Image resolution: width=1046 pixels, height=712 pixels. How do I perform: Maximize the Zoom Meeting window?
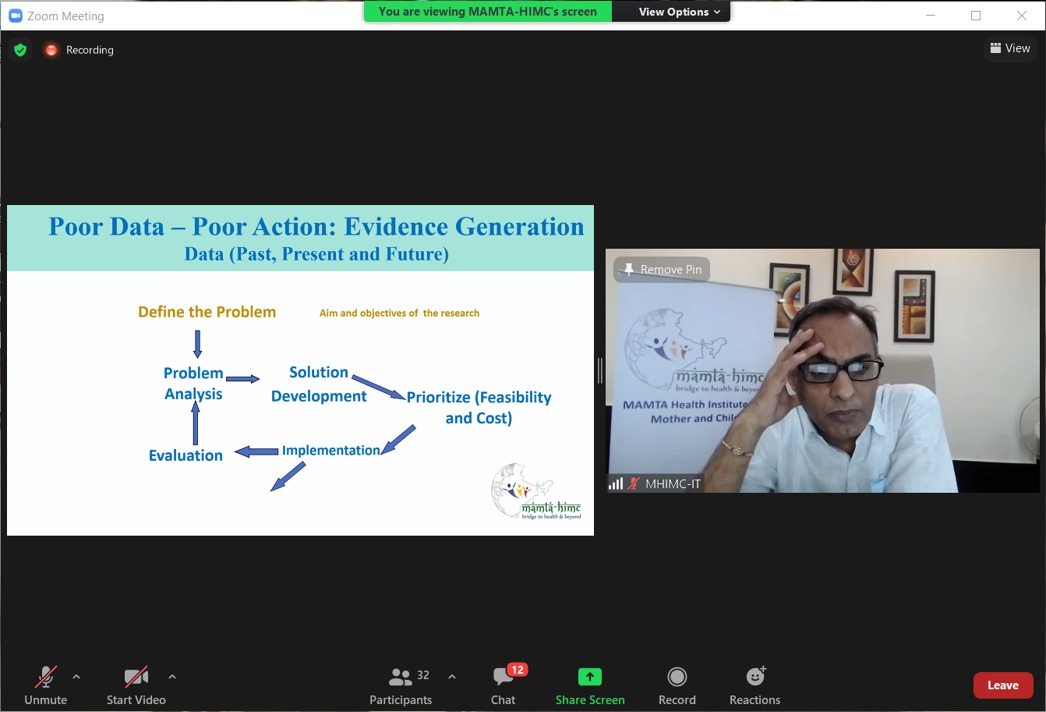coord(975,15)
